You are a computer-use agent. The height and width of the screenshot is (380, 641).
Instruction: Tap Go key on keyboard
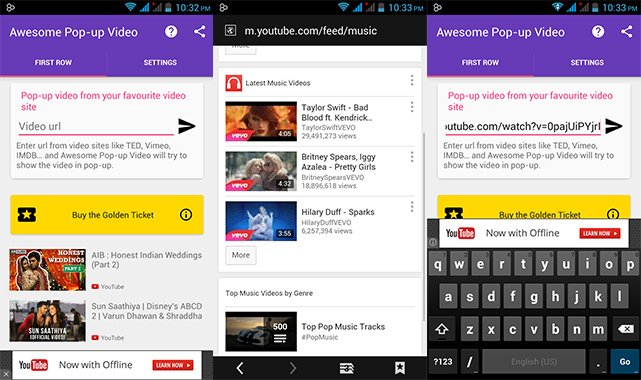[625, 361]
